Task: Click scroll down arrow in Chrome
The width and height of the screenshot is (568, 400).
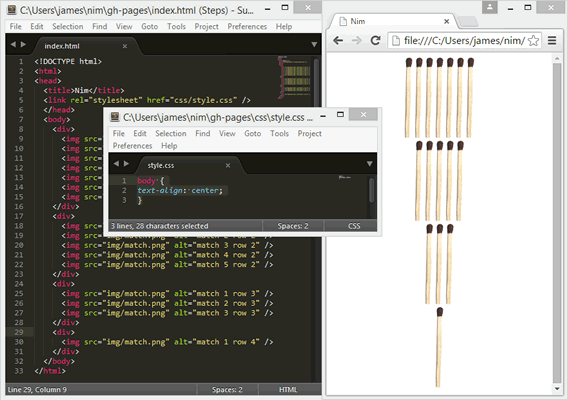Action: coord(557,389)
